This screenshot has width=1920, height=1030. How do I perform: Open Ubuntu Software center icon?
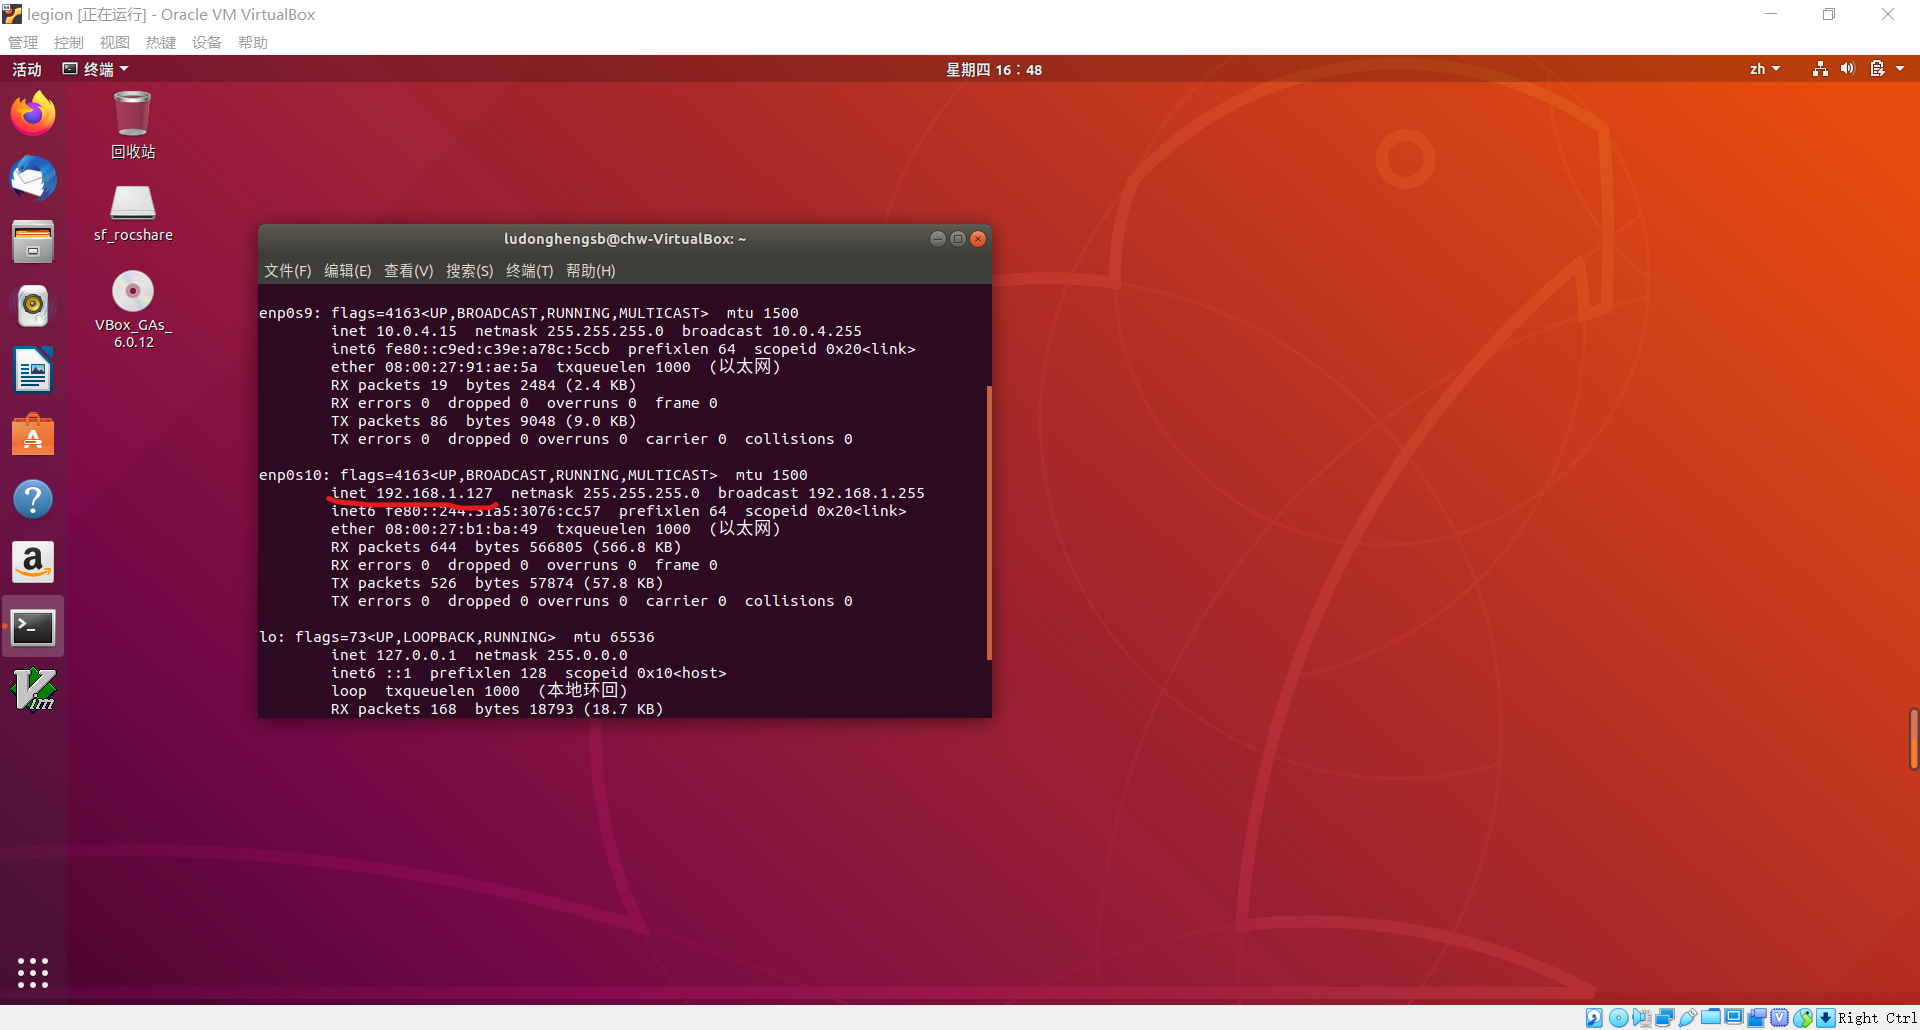coord(33,435)
